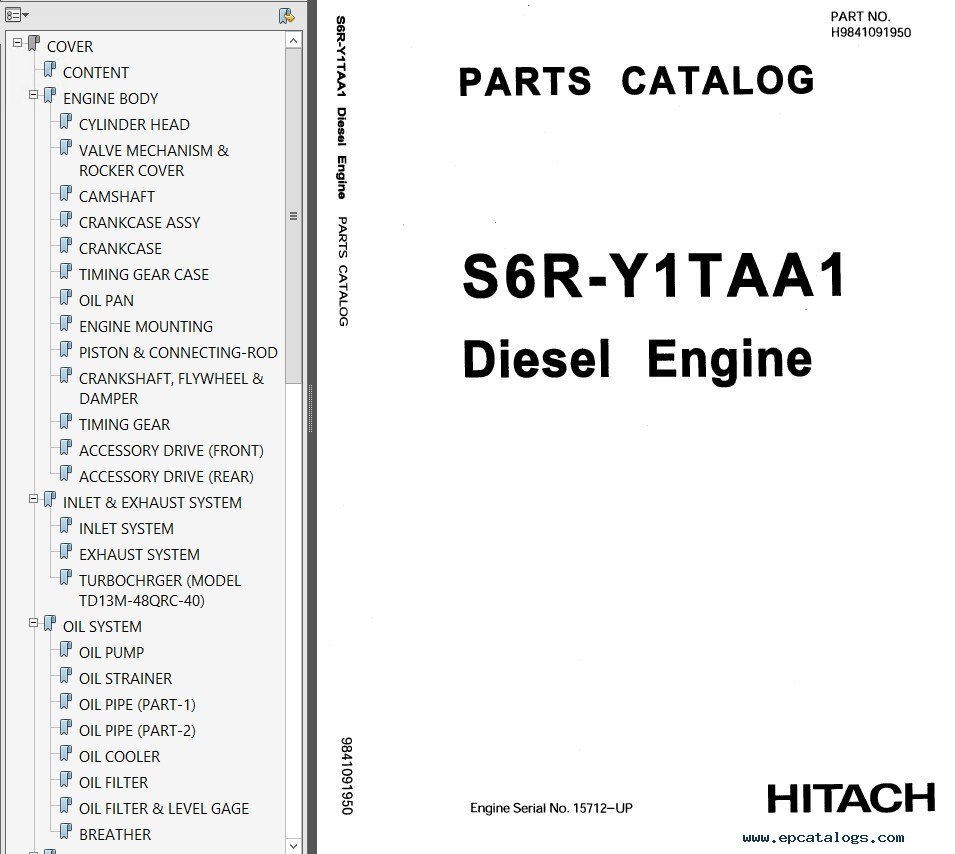The height and width of the screenshot is (854, 955).
Task: Open the CRANKCASE ASSY bookmark
Action: [139, 223]
